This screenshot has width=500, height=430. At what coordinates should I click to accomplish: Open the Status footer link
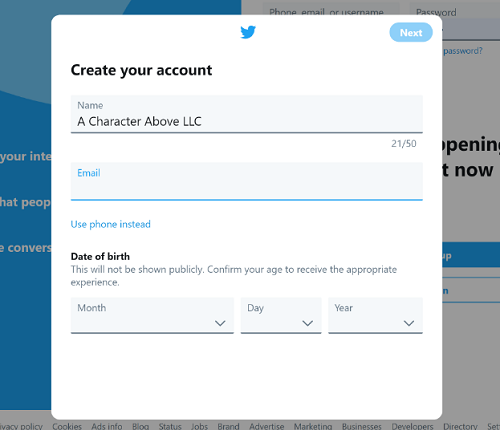click(x=170, y=426)
